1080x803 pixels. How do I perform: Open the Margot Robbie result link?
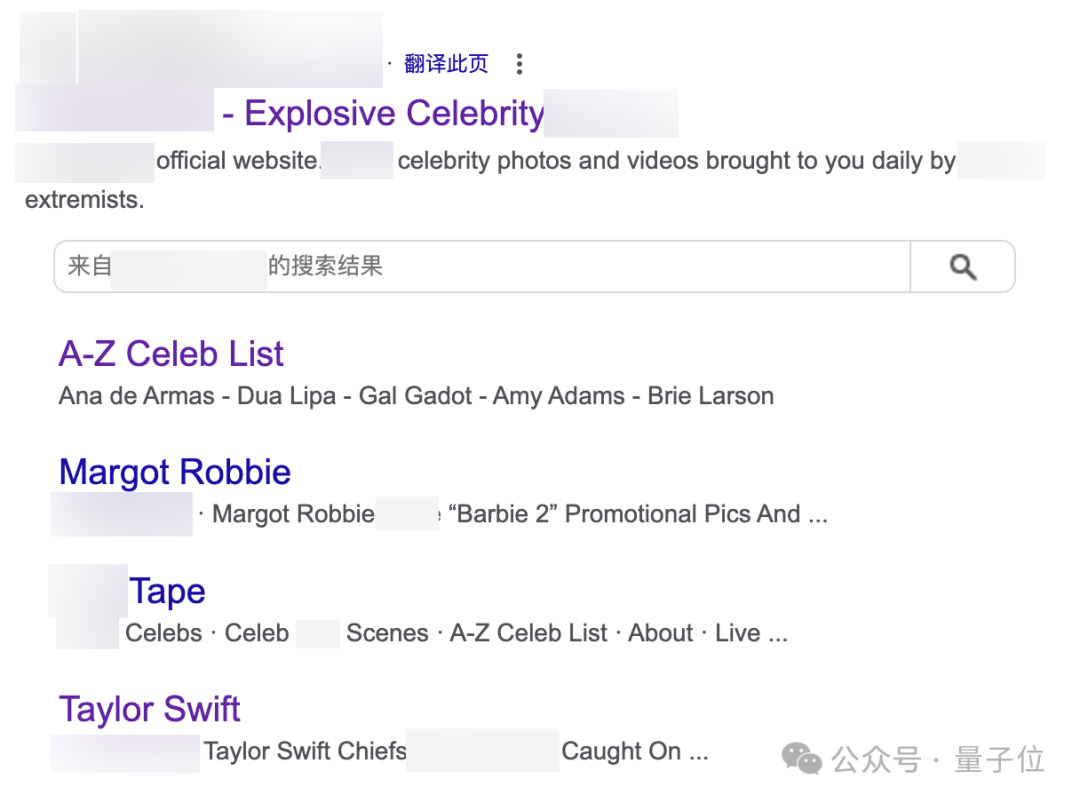(174, 471)
